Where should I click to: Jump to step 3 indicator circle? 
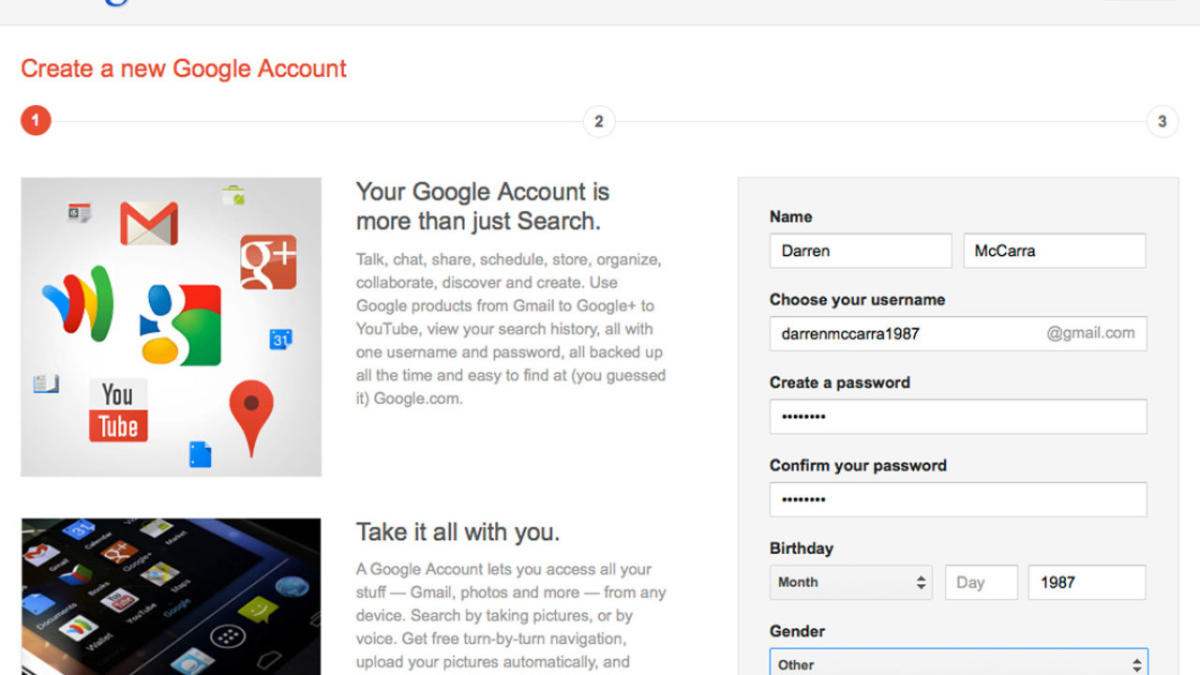1162,122
